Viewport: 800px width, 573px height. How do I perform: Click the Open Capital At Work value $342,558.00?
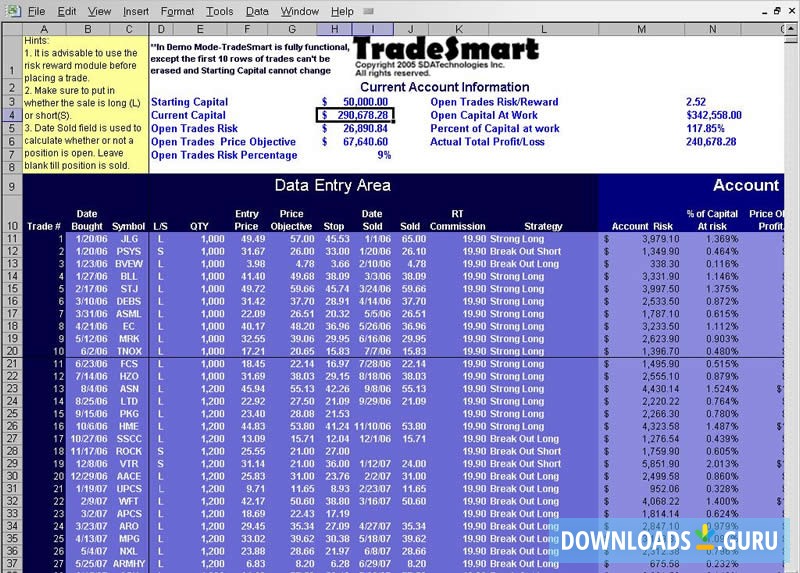[x=714, y=115]
